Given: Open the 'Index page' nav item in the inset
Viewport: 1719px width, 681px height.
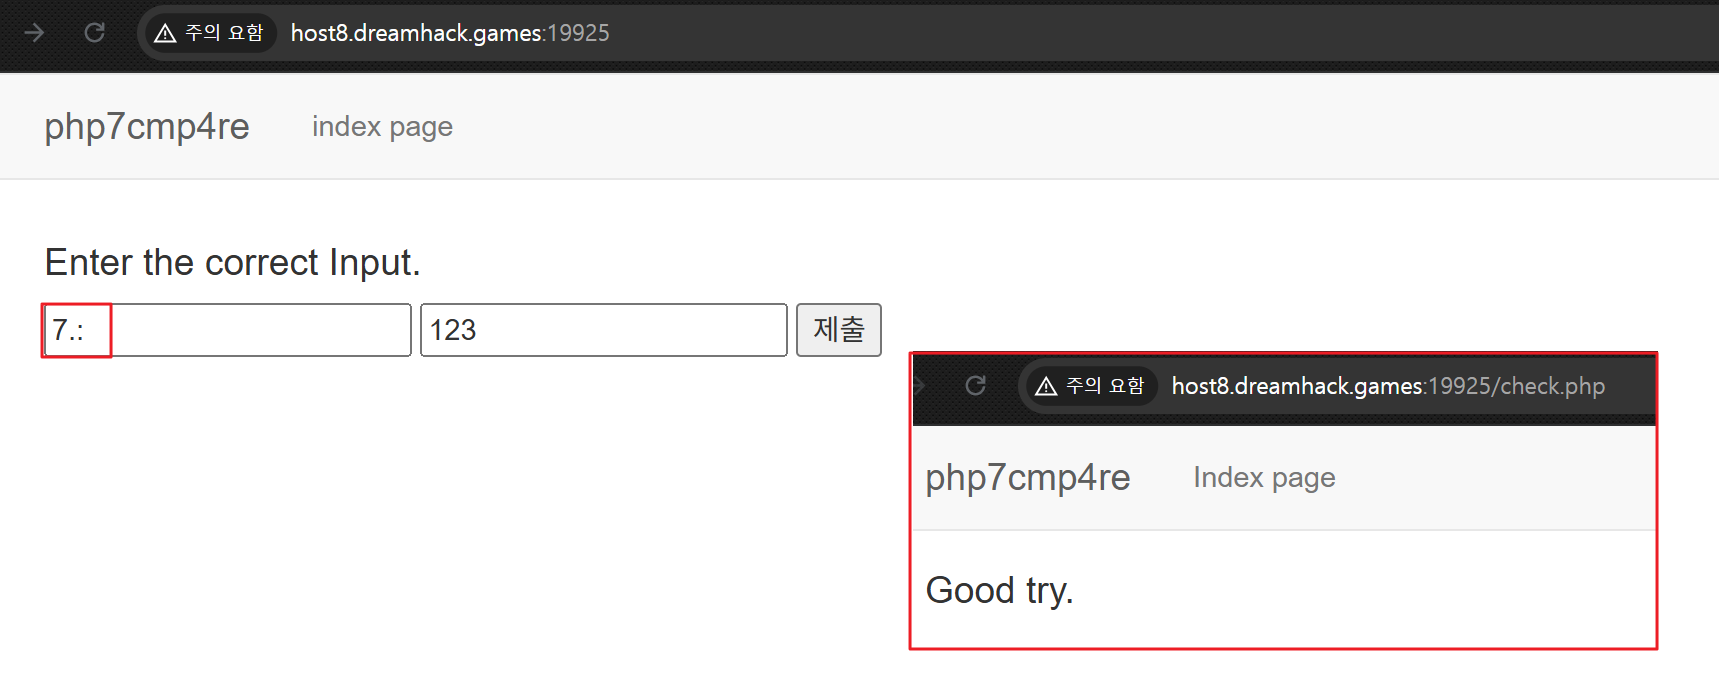Looking at the screenshot, I should click(x=1264, y=478).
